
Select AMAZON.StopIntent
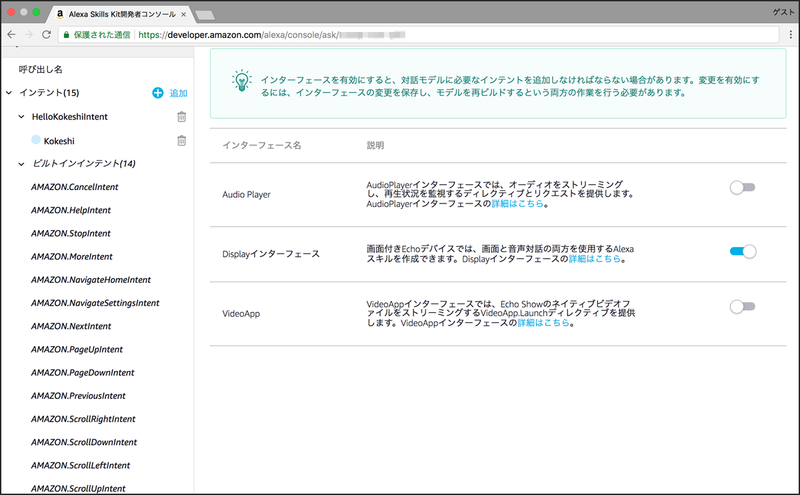pyautogui.click(x=71, y=233)
